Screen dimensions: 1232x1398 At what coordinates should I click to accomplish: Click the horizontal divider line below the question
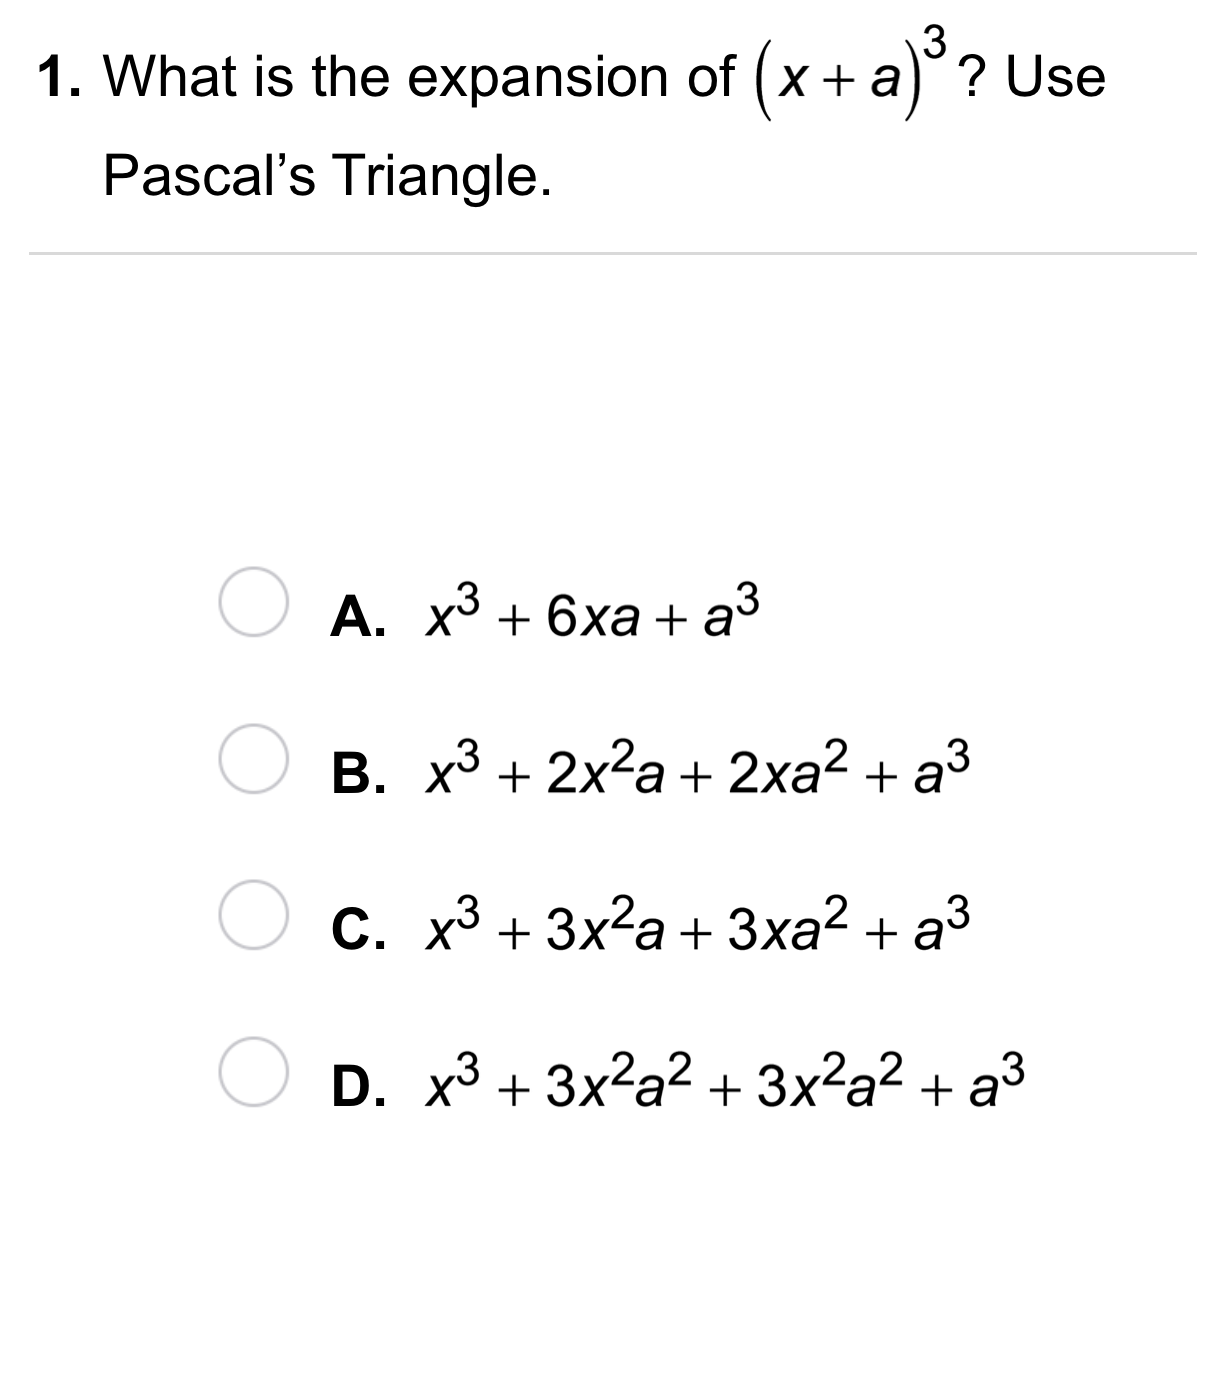tap(612, 254)
